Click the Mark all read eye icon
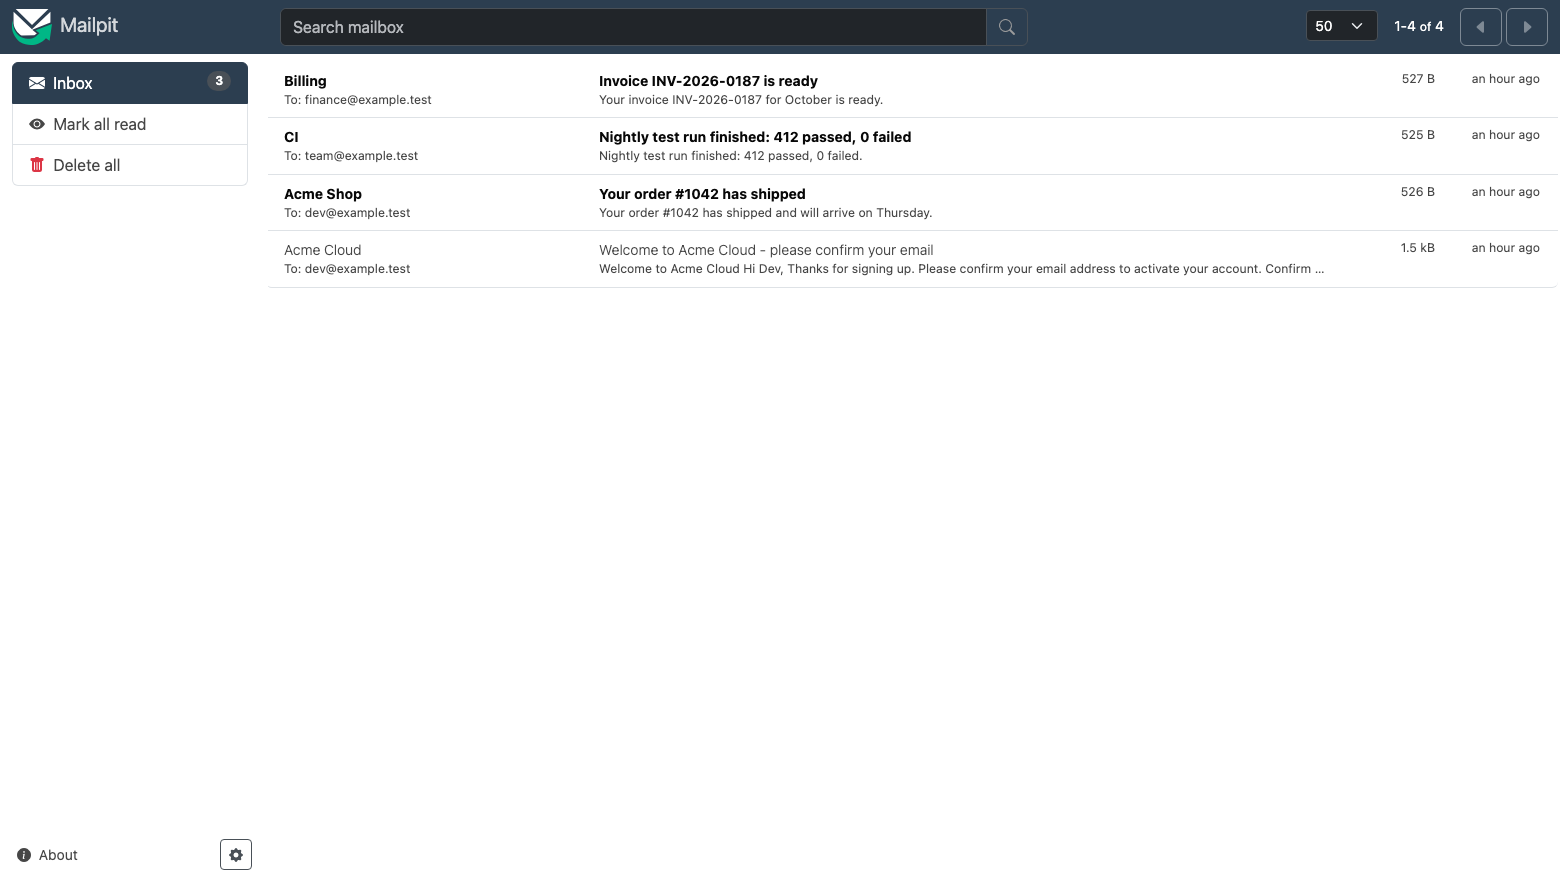Screen dimensions: 1560x878 pos(37,124)
